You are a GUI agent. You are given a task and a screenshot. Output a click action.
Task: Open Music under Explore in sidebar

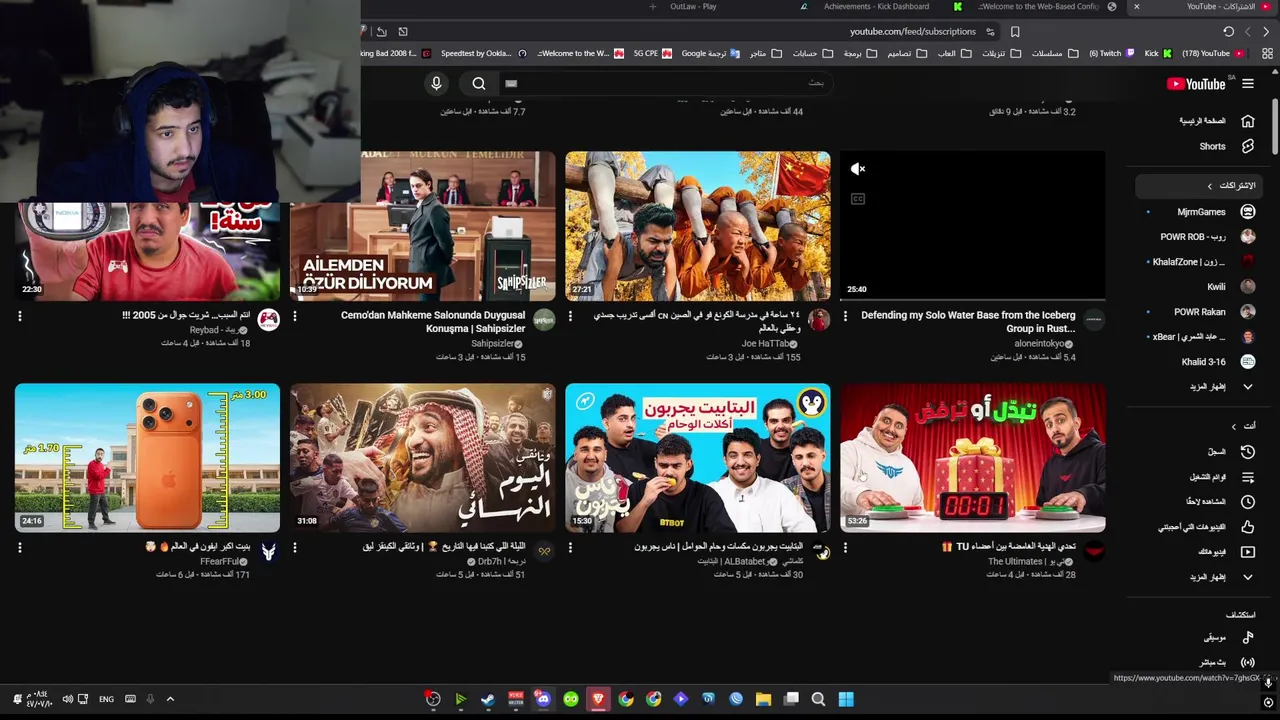[1215, 637]
